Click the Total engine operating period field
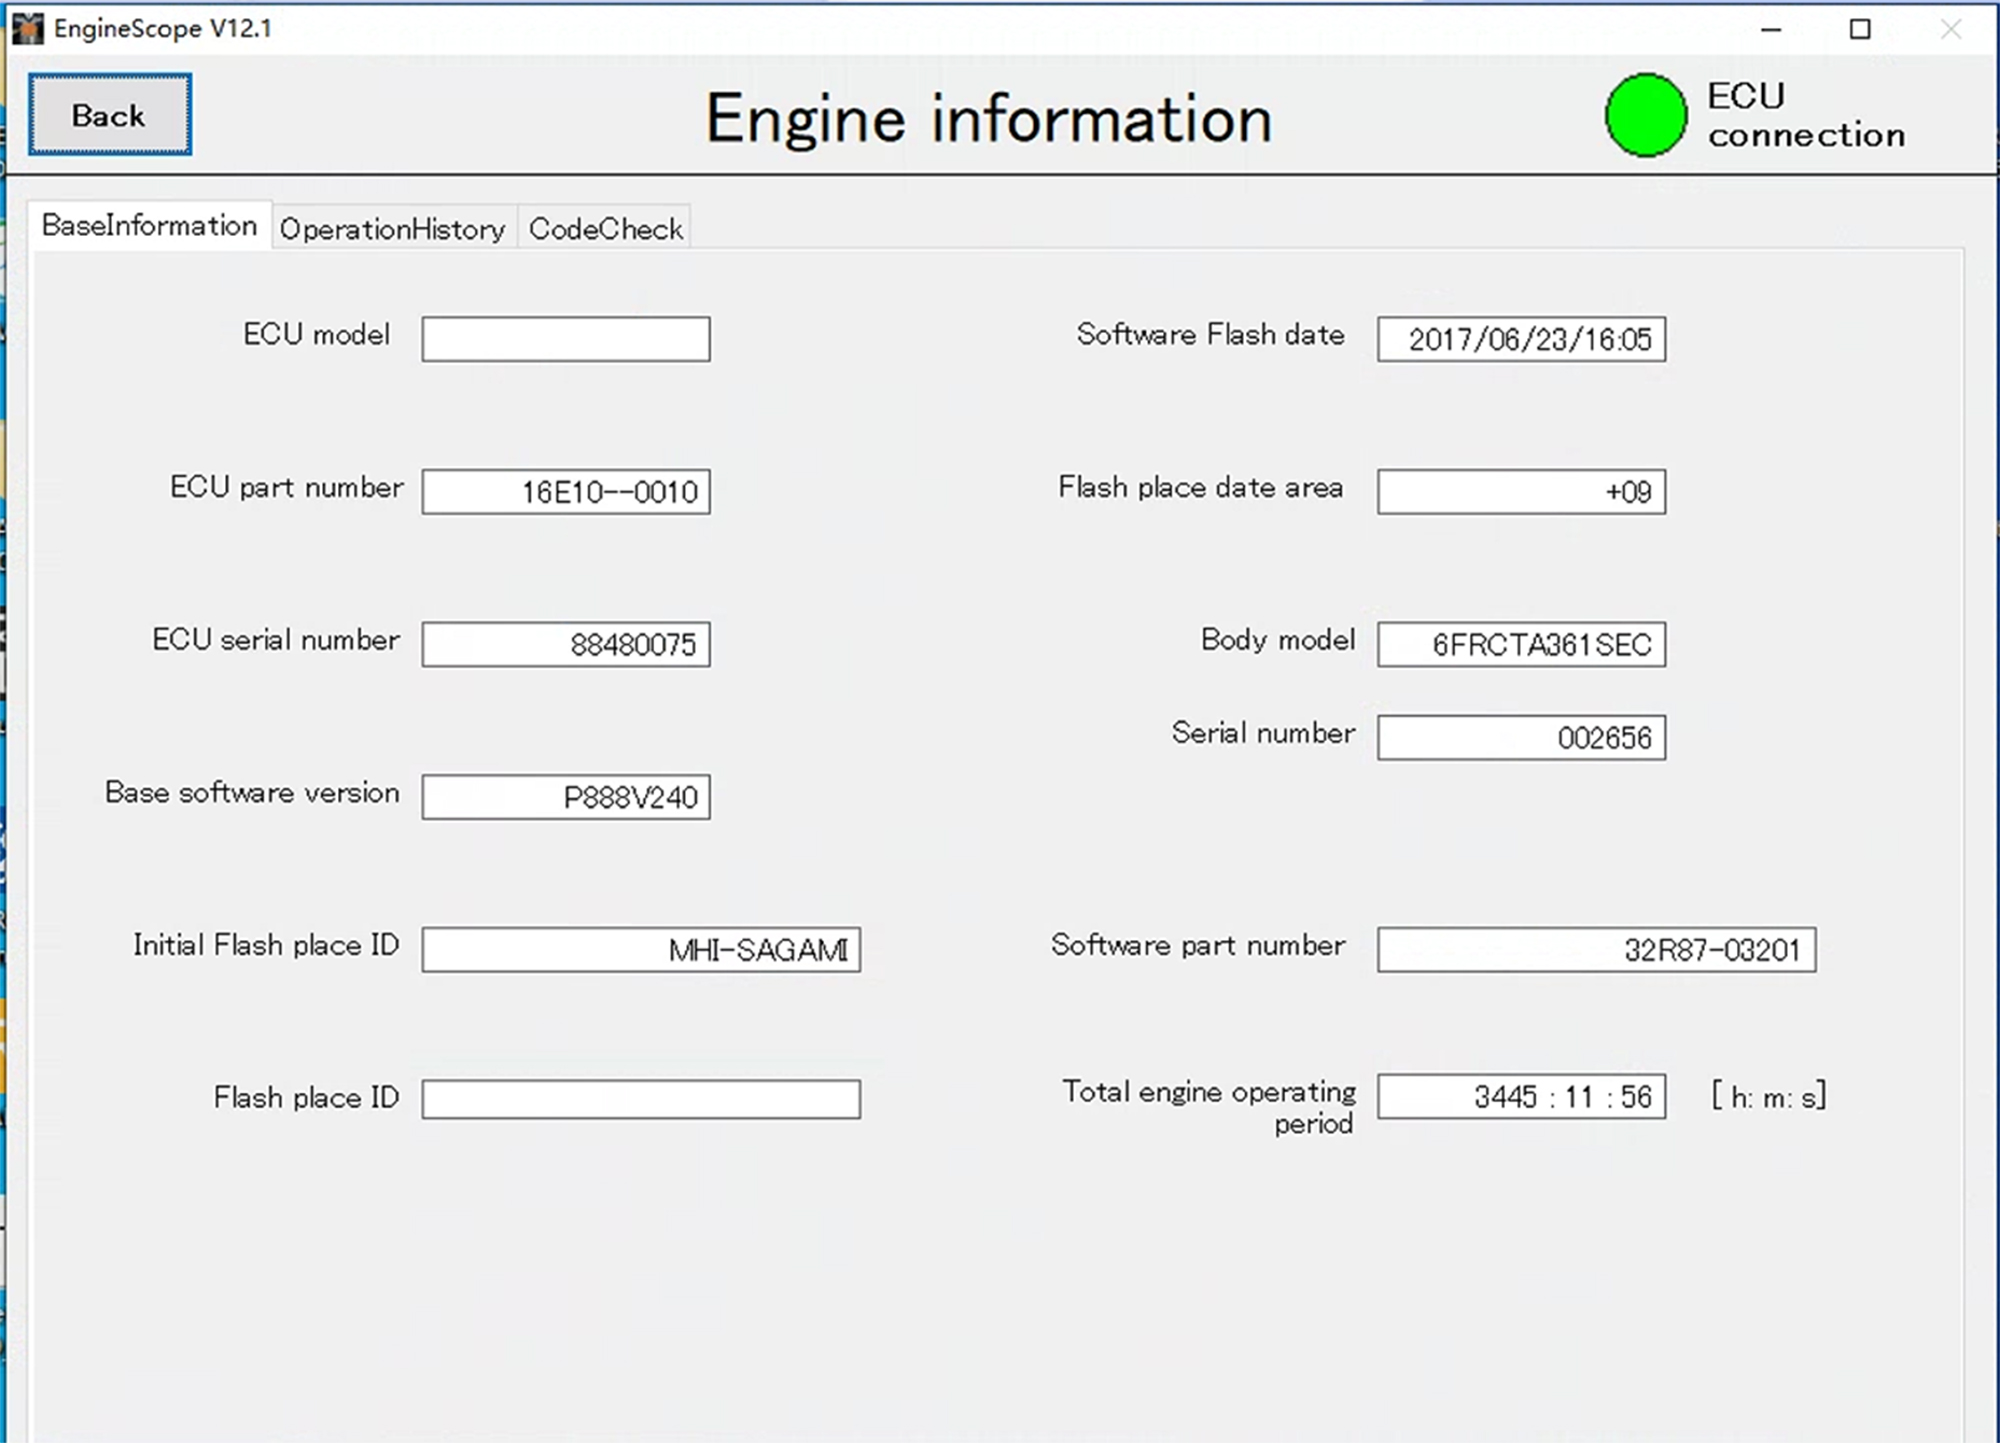This screenshot has height=1443, width=2000. [x=1521, y=1097]
